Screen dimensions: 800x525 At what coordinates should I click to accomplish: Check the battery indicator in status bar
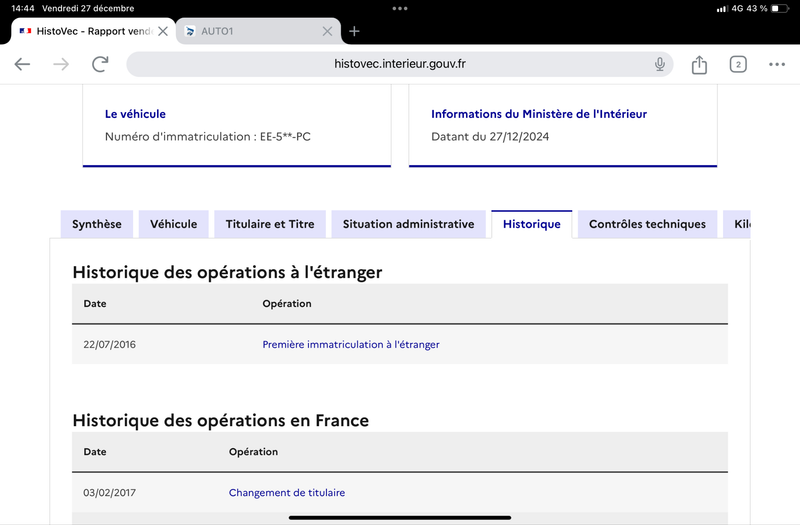pos(779,8)
